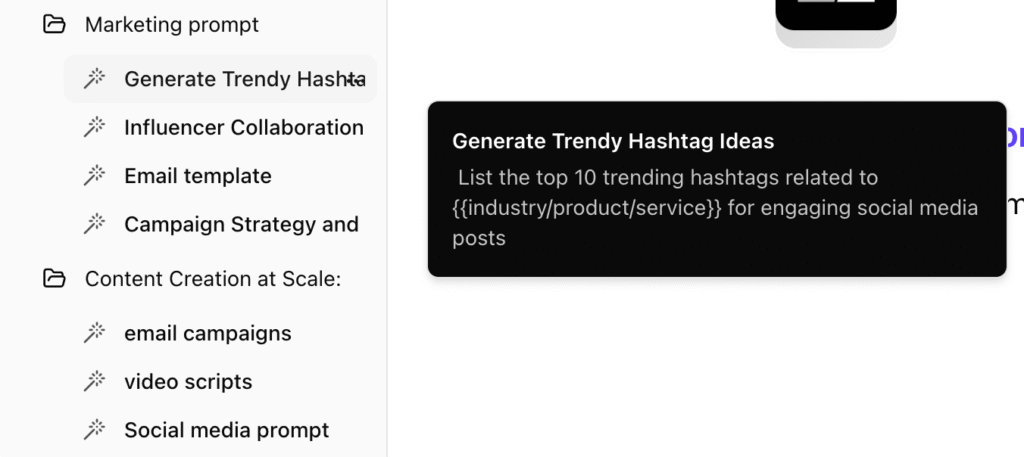The width and height of the screenshot is (1024, 457).
Task: Click the wand icon next to video scripts
Action: click(x=95, y=381)
